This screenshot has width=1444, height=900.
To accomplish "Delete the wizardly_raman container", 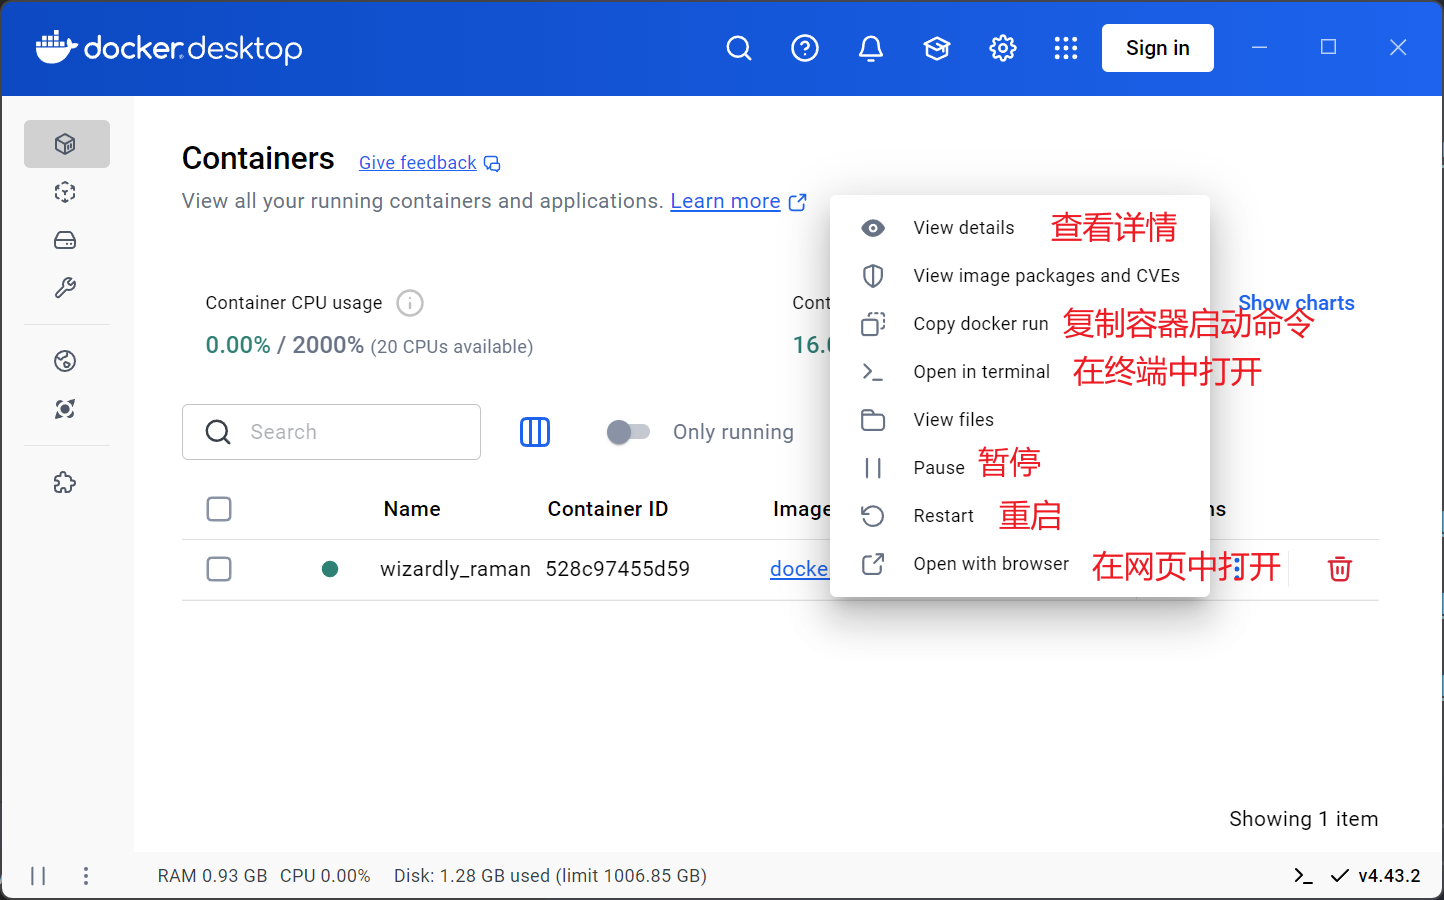I will (1339, 568).
